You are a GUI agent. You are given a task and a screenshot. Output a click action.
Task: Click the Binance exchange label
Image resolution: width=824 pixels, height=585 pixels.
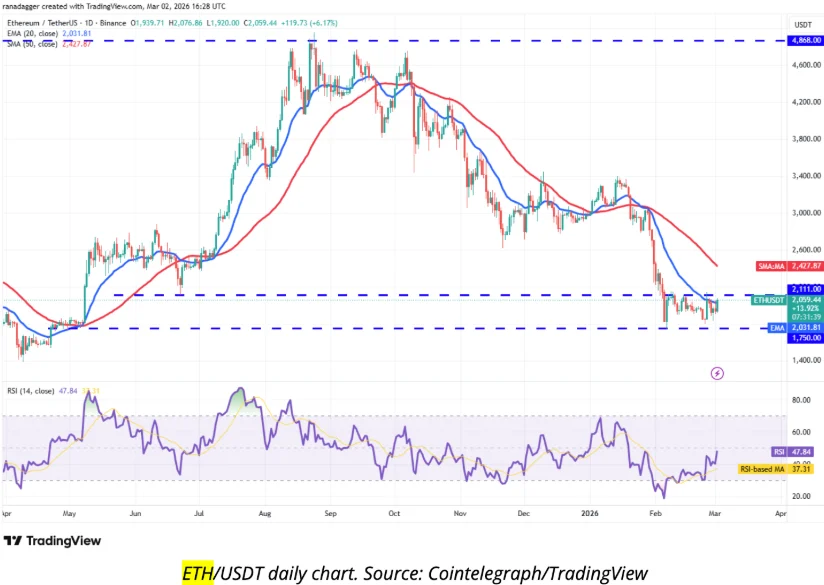point(112,23)
